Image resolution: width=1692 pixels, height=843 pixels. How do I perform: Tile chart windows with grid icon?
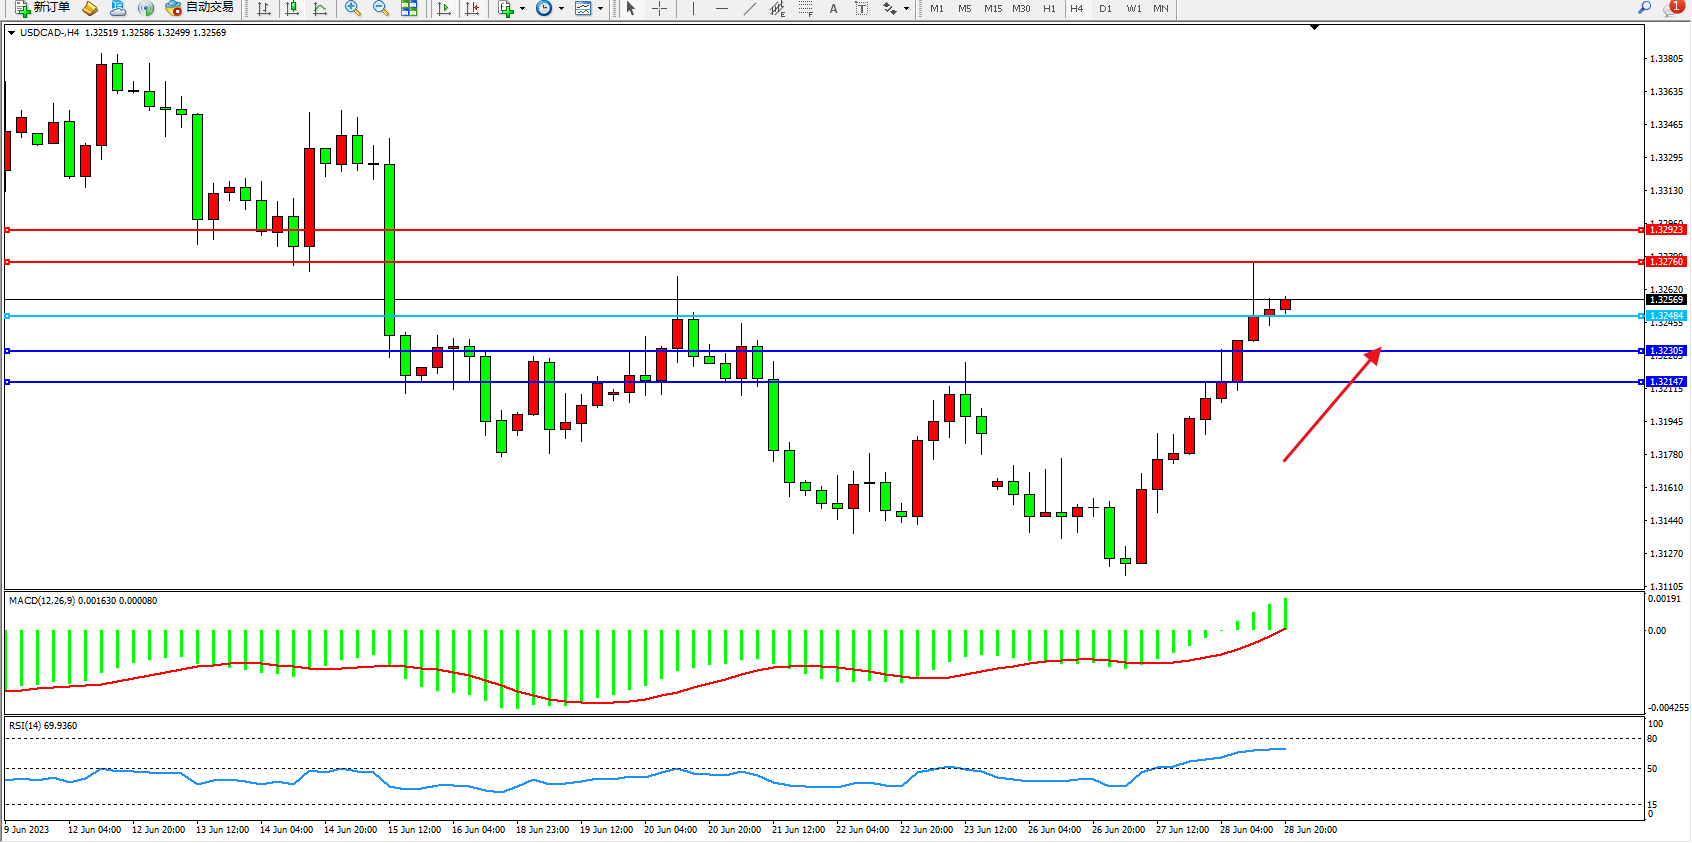pyautogui.click(x=409, y=9)
